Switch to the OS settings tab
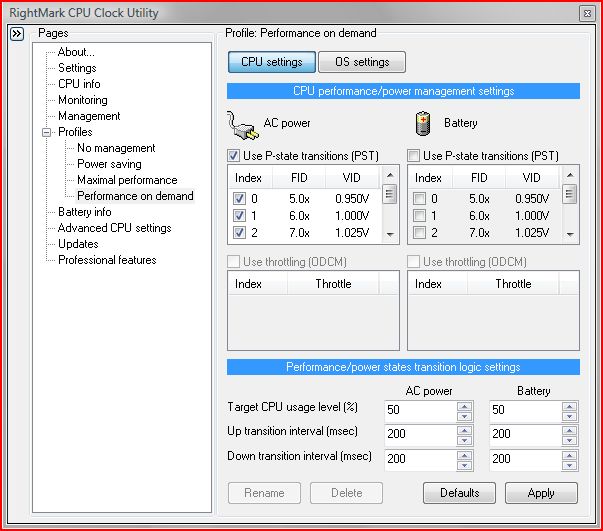The width and height of the screenshot is (603, 531). click(x=362, y=62)
